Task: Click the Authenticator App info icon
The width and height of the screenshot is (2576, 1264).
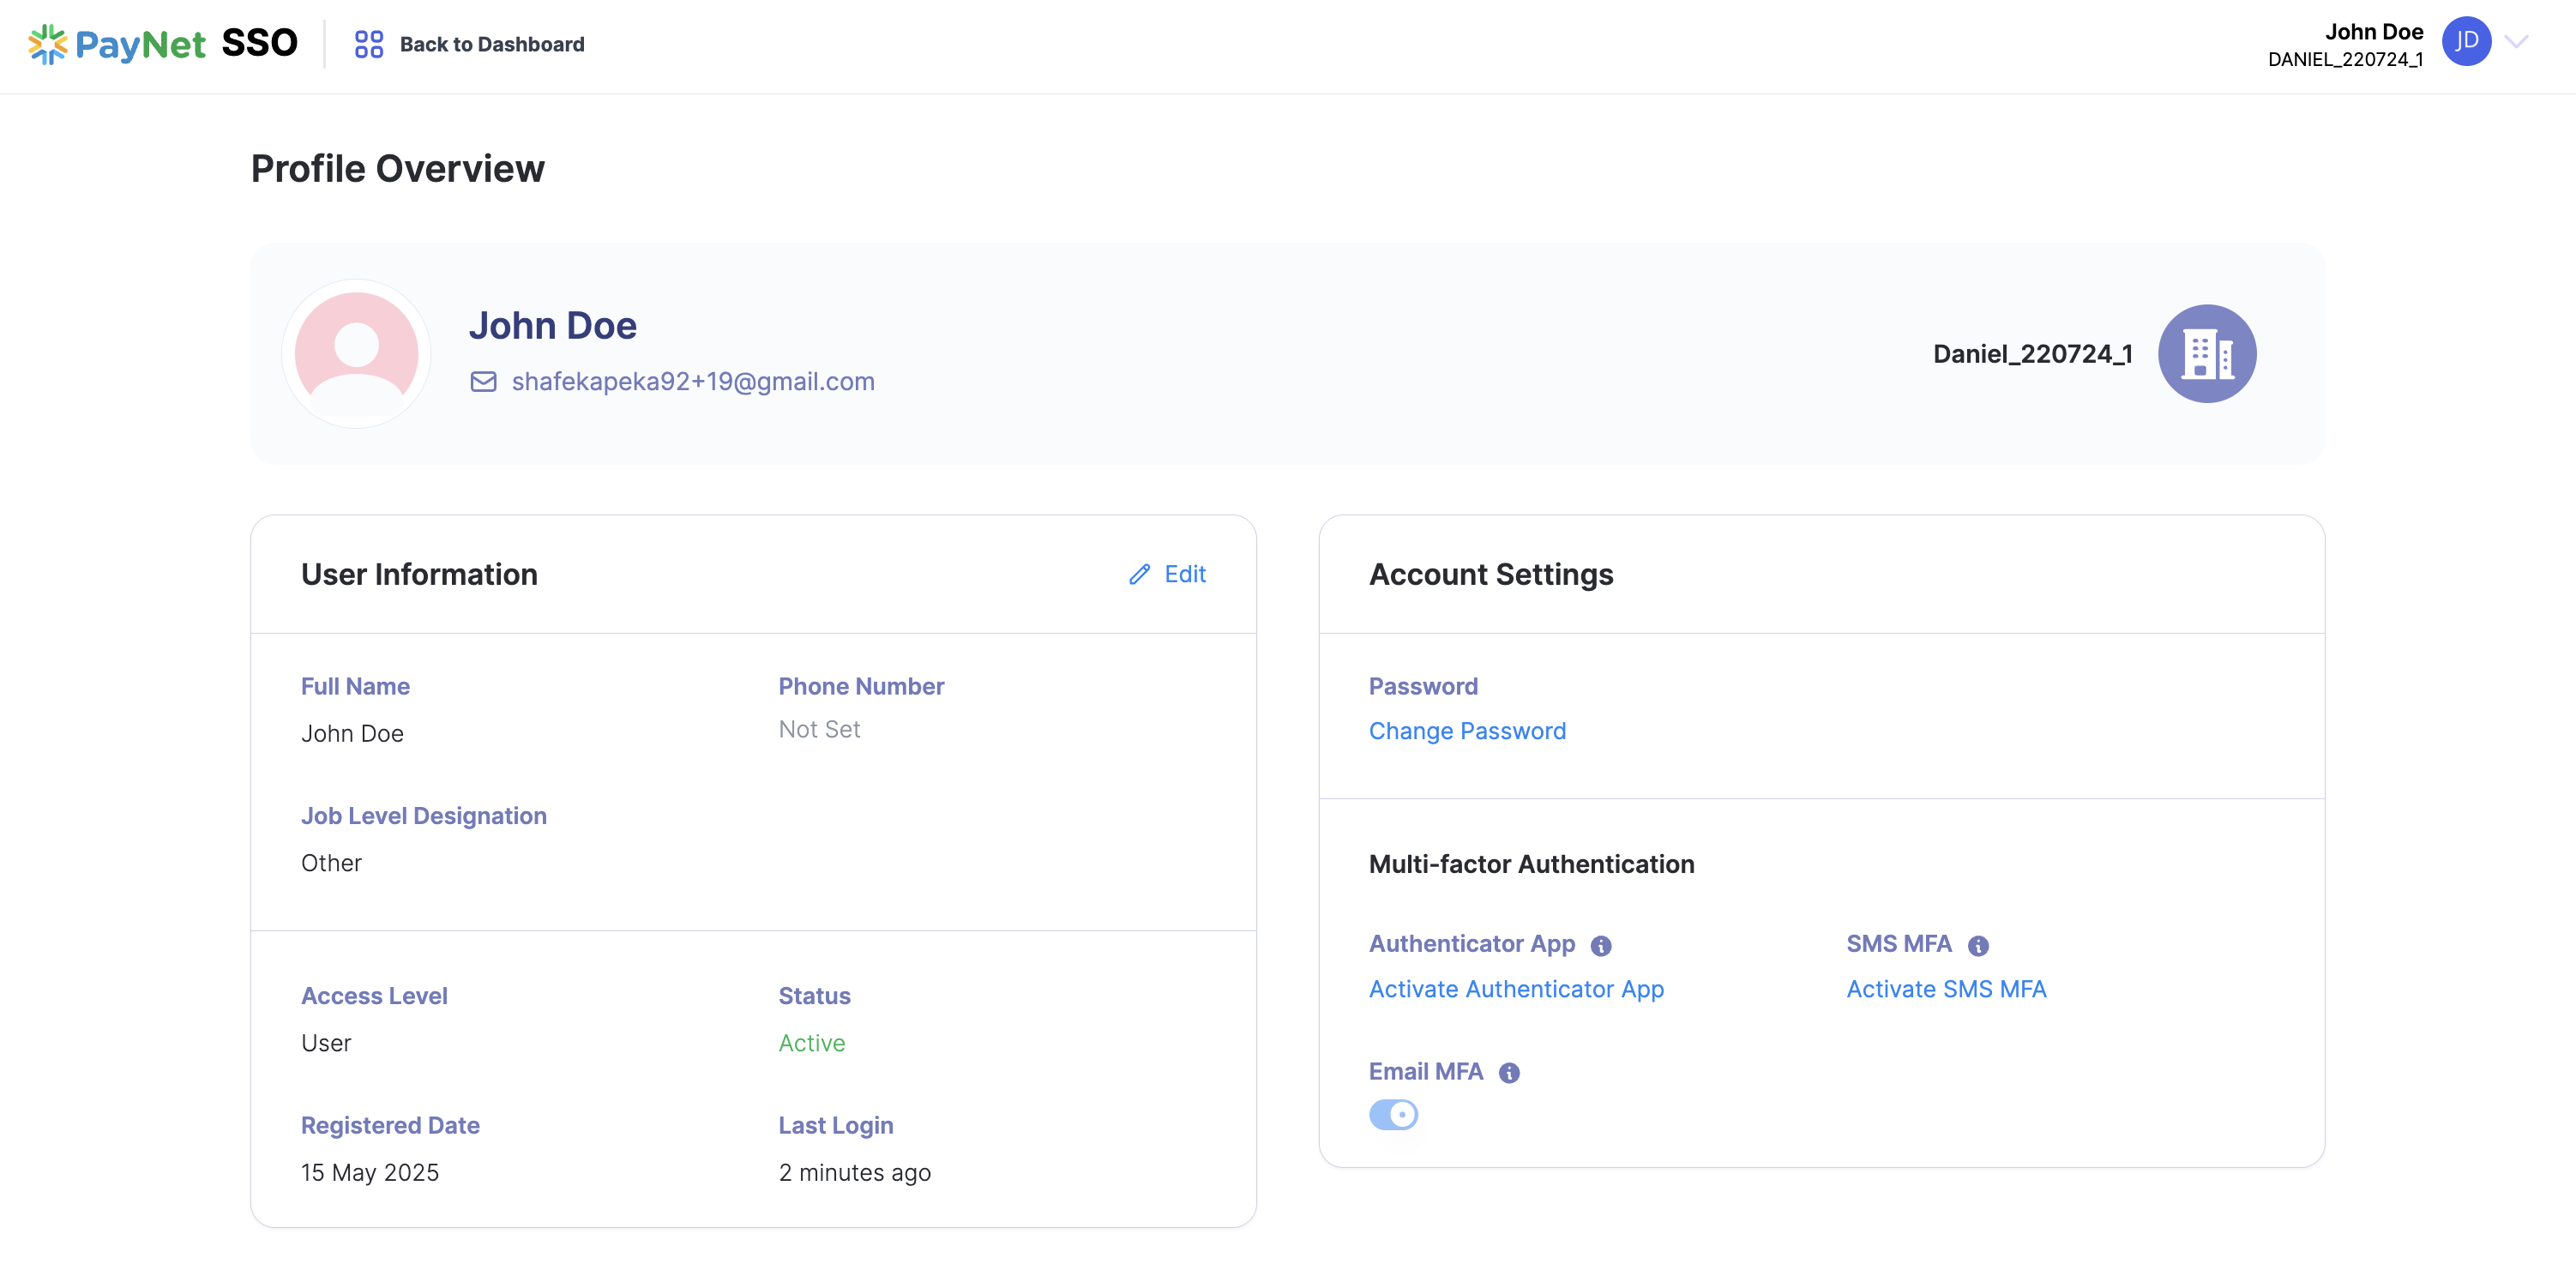Action: coord(1601,946)
